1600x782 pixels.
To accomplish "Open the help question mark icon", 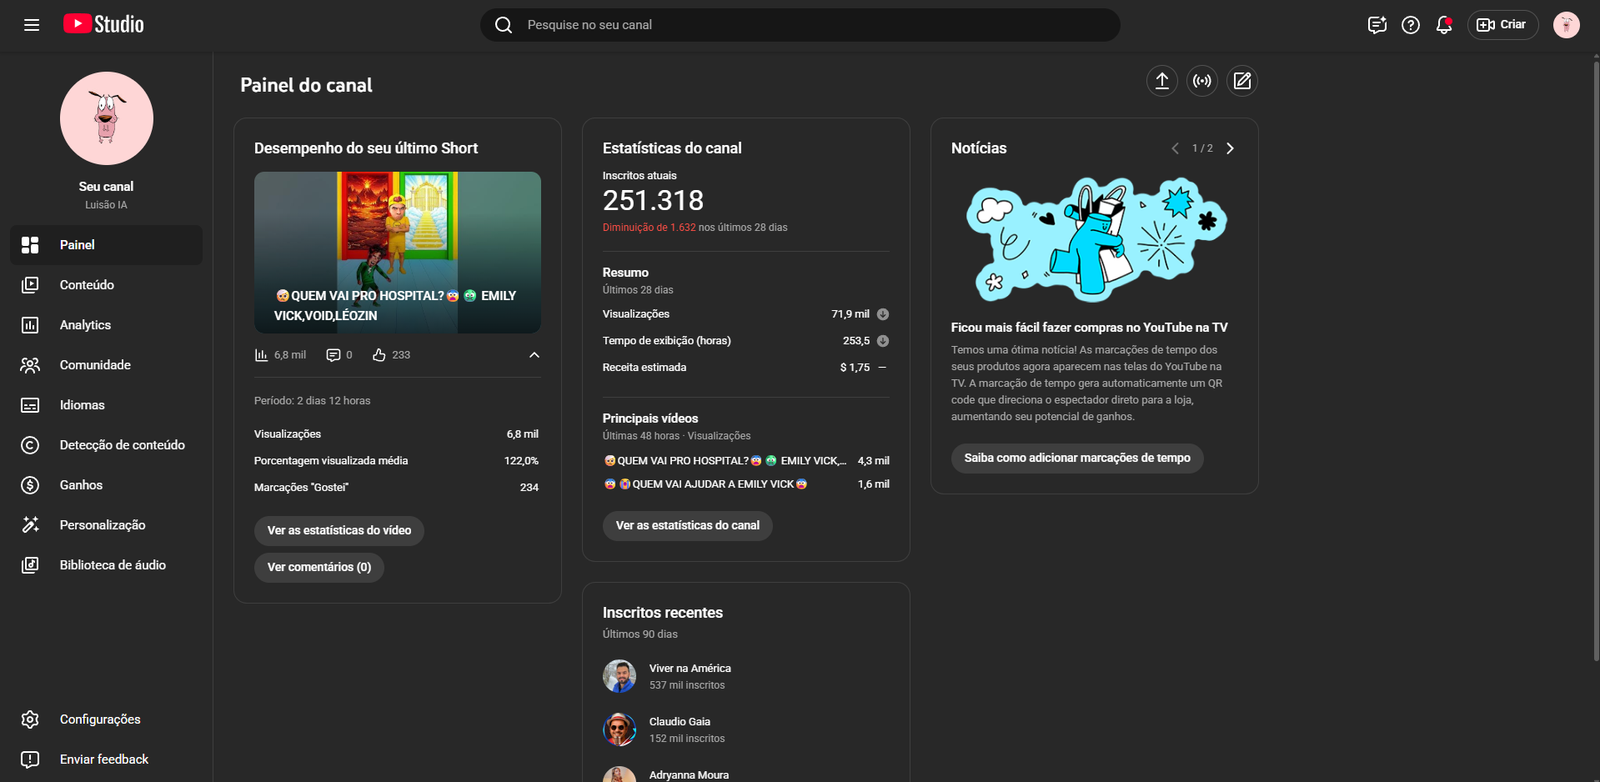I will (x=1410, y=25).
